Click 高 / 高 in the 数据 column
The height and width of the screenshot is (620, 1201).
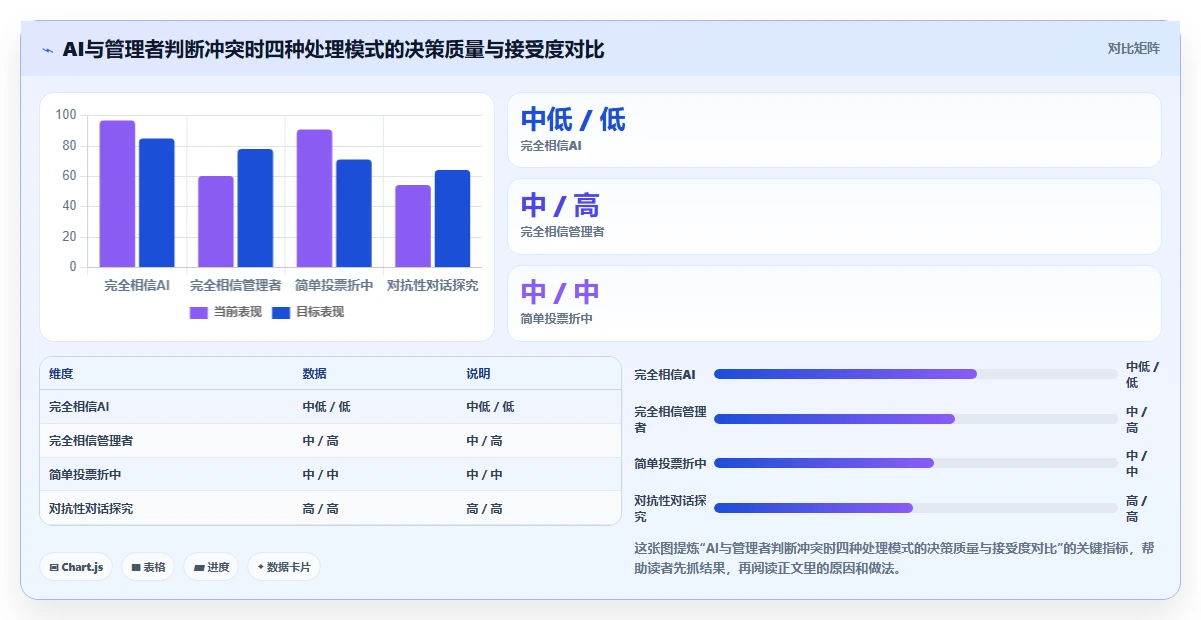321,509
